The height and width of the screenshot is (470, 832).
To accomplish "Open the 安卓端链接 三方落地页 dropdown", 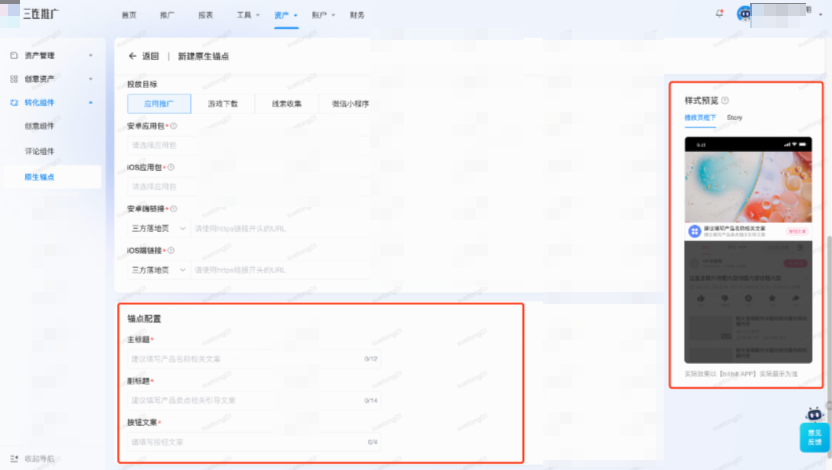I will click(158, 228).
